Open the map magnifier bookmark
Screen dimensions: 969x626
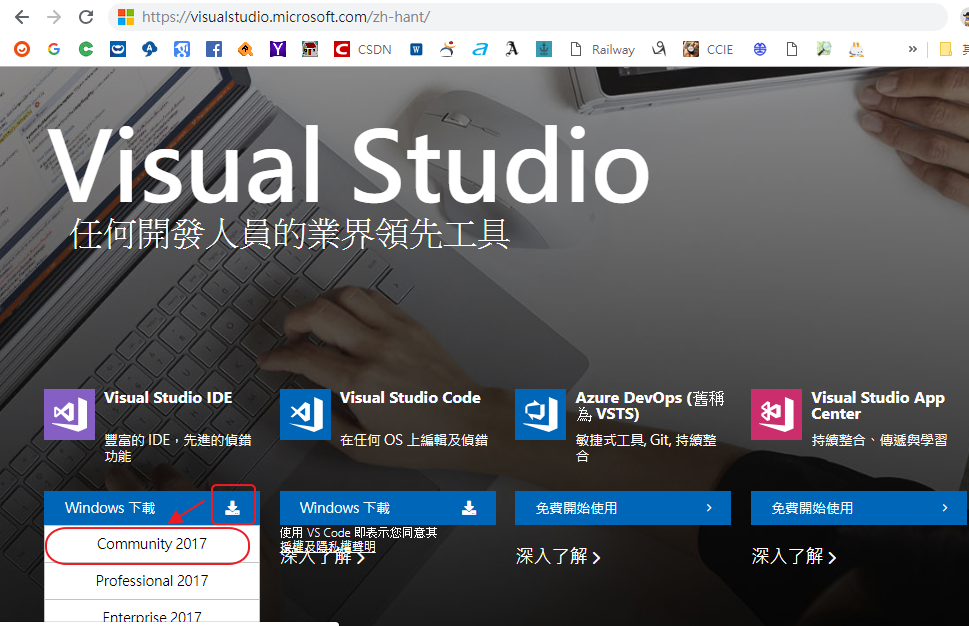pyautogui.click(x=824, y=49)
